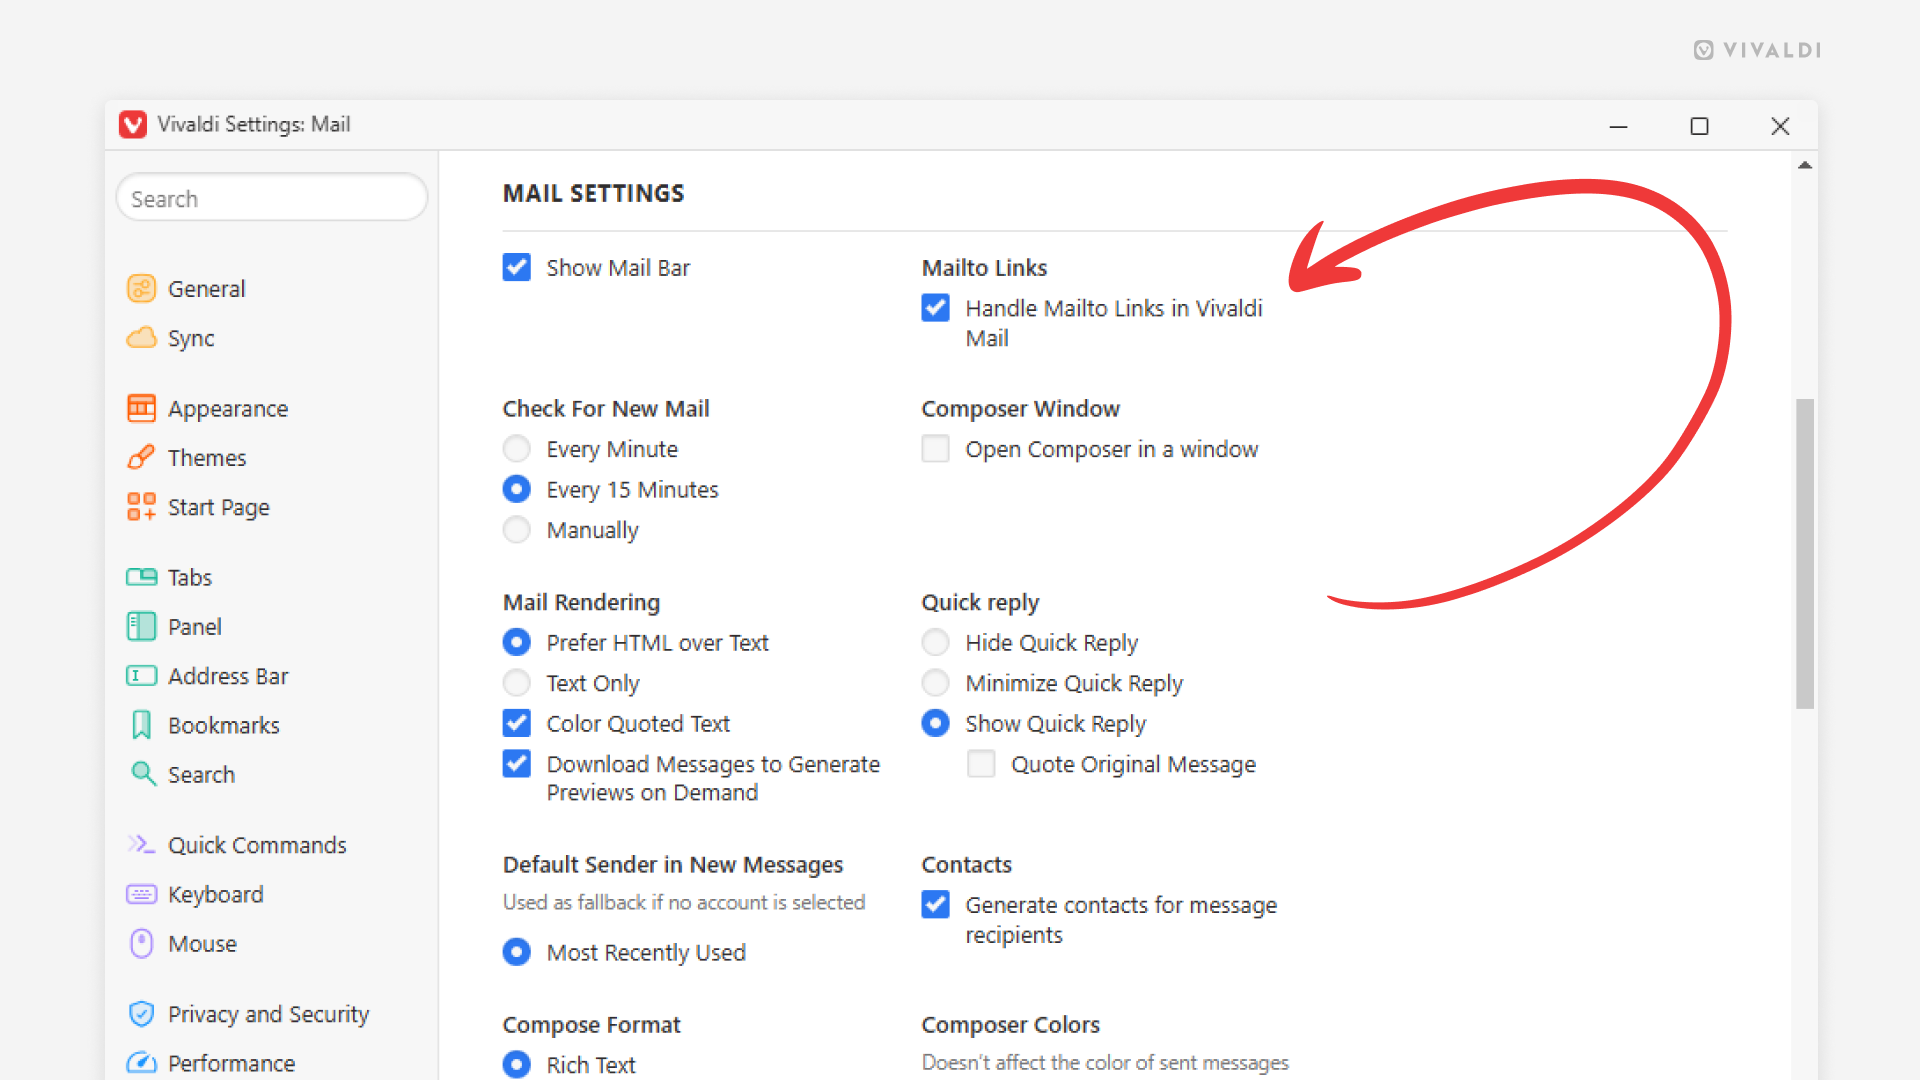Select Every 15 Minutes option

click(x=516, y=489)
